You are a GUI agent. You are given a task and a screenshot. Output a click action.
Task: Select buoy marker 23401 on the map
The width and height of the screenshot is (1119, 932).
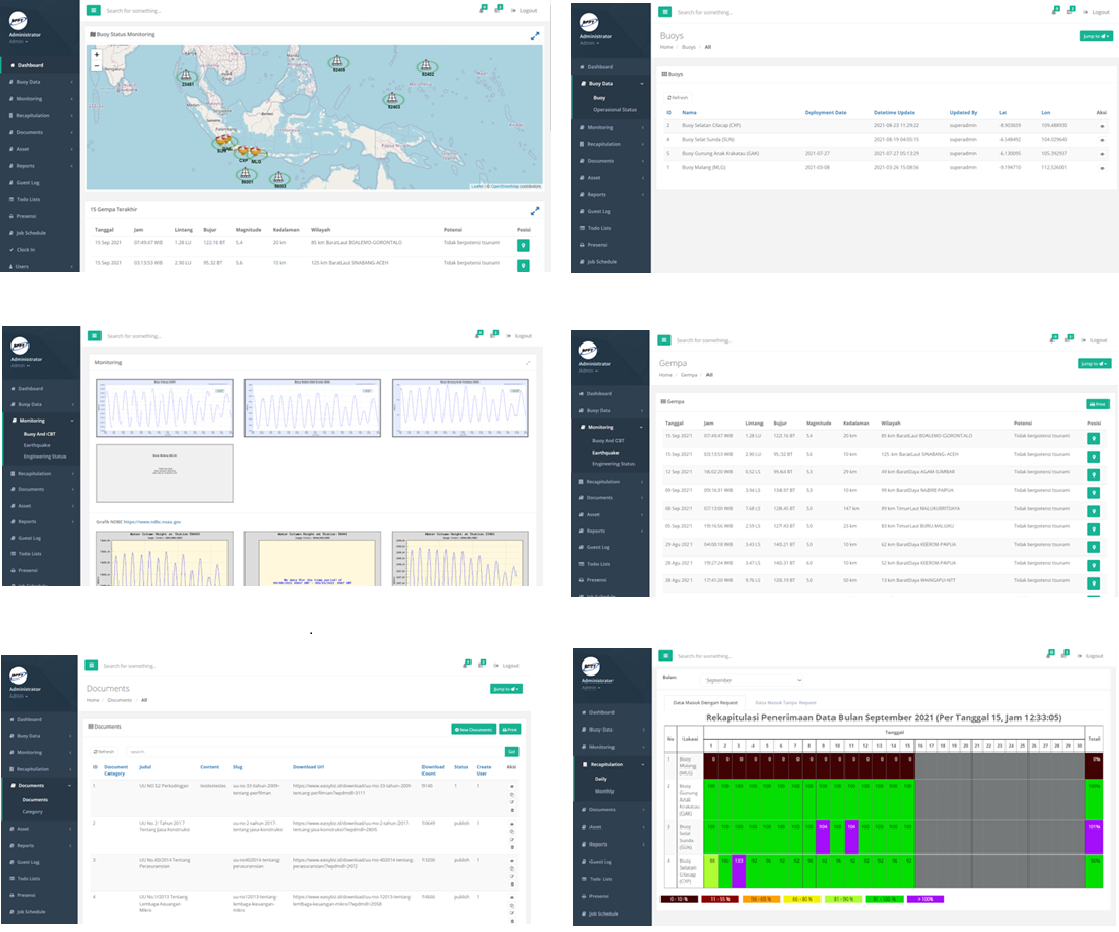[x=186, y=76]
